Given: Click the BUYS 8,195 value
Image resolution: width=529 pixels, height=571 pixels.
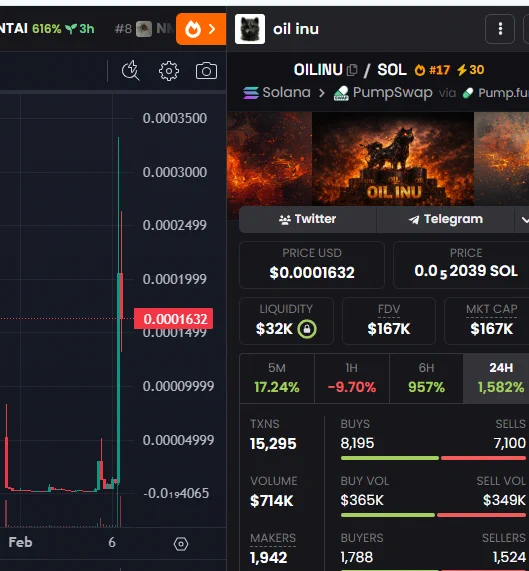Looking at the screenshot, I should (357, 443).
